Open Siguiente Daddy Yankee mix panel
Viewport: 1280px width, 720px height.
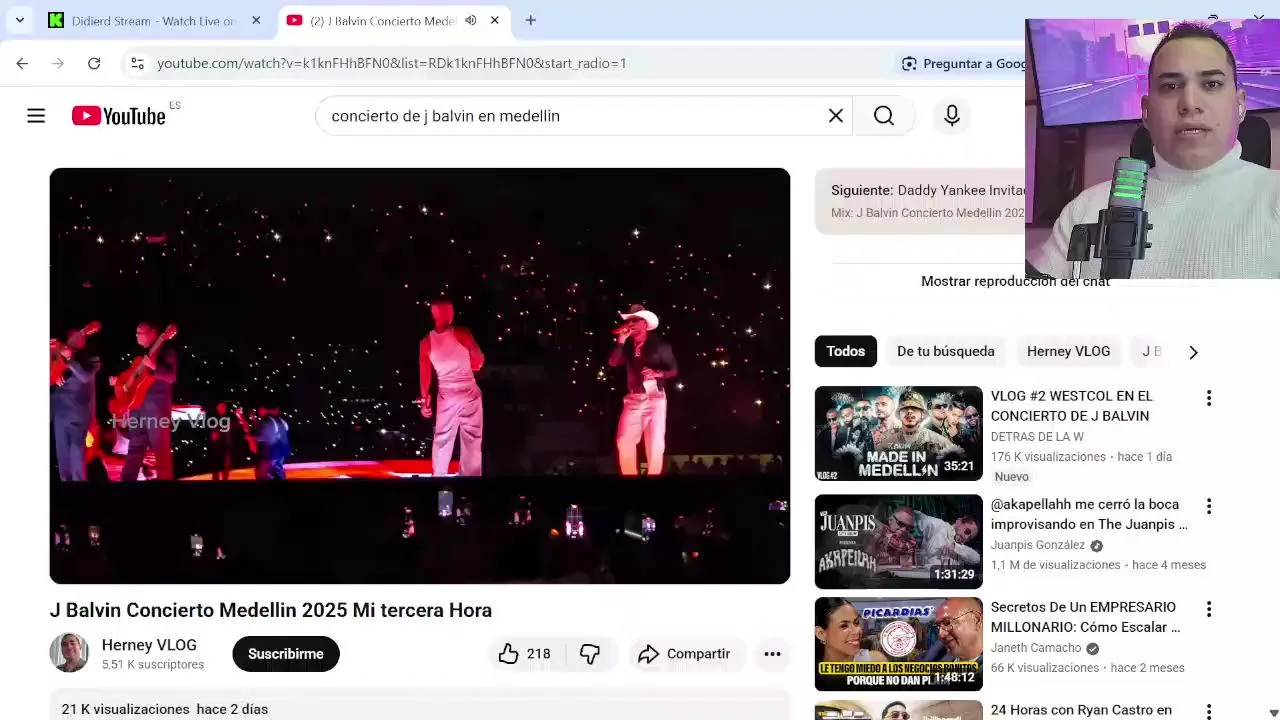tap(920, 201)
